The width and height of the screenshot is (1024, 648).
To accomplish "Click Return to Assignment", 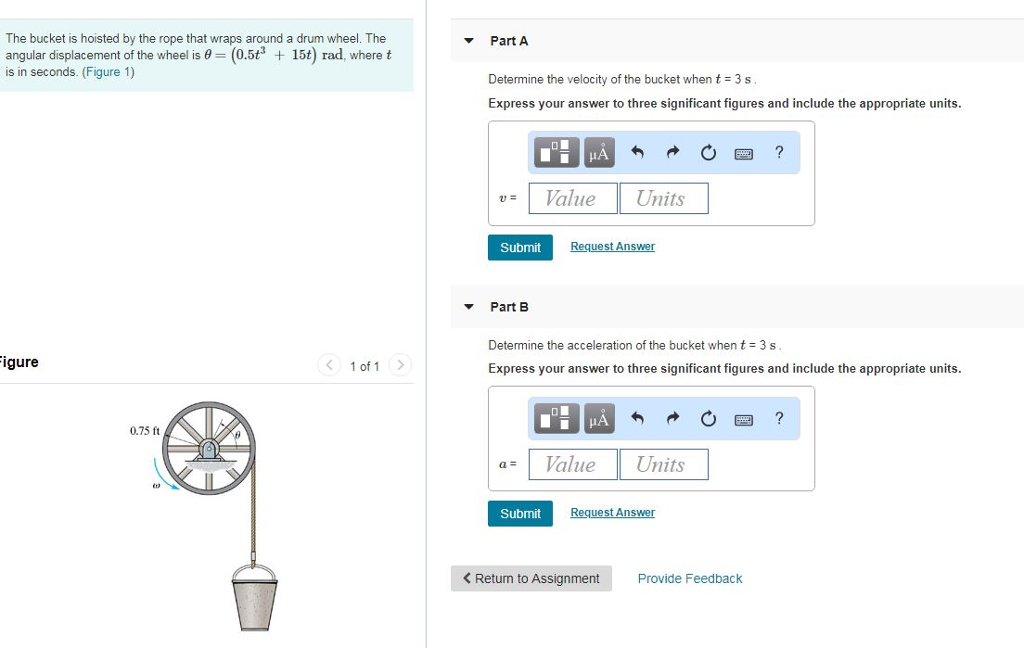I will click(531, 578).
